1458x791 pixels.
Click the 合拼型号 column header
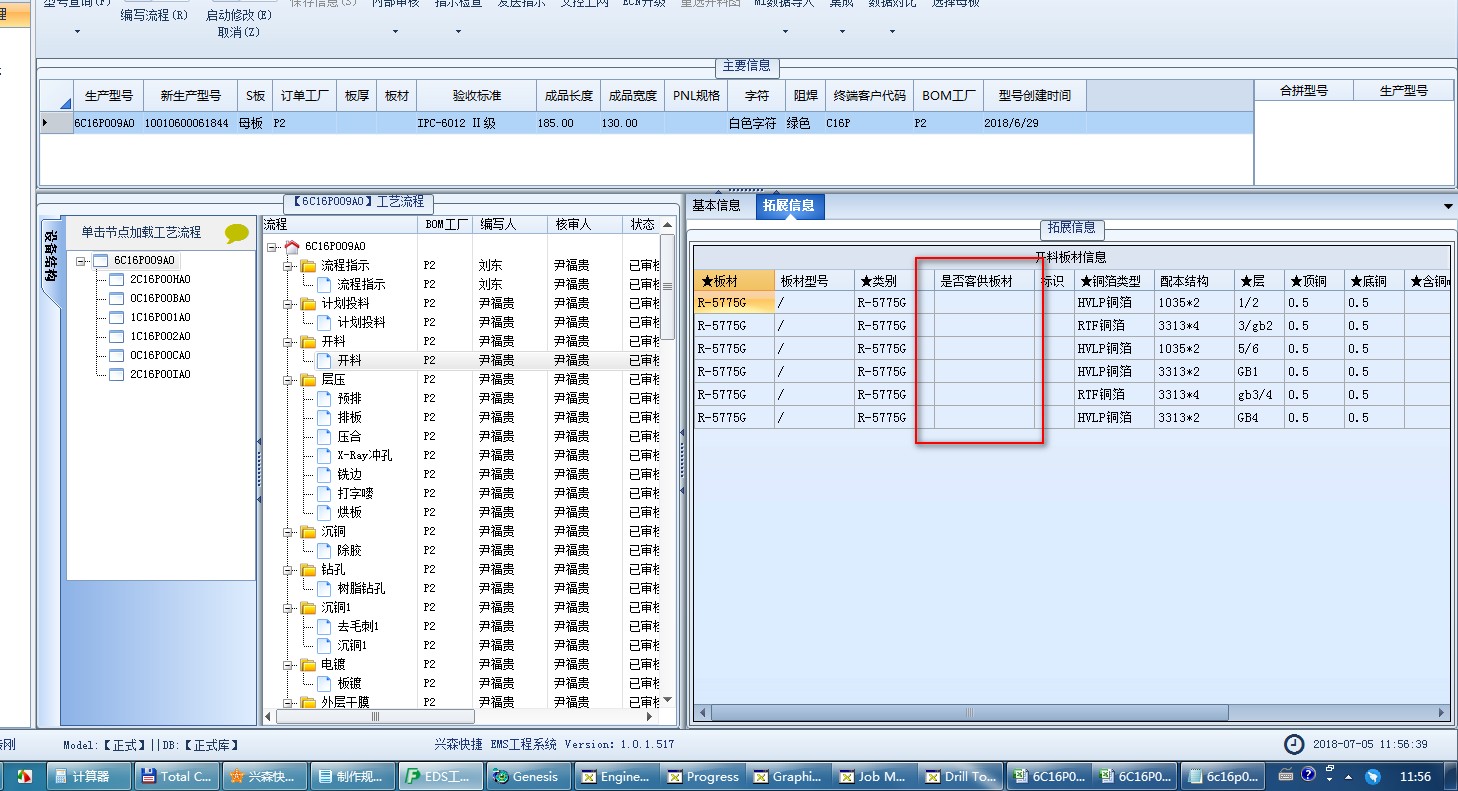click(x=1304, y=91)
